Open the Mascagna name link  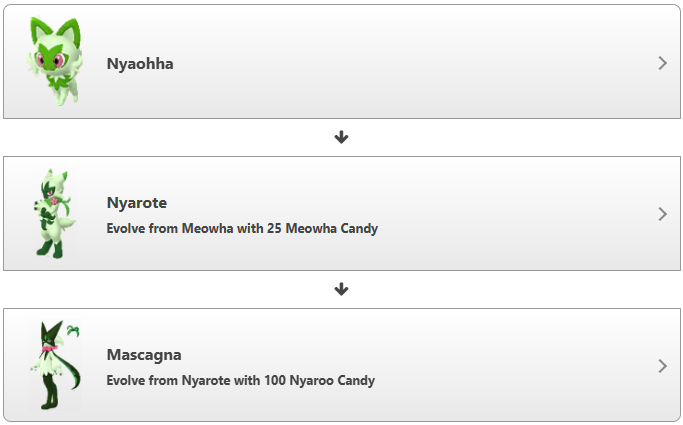pos(144,355)
